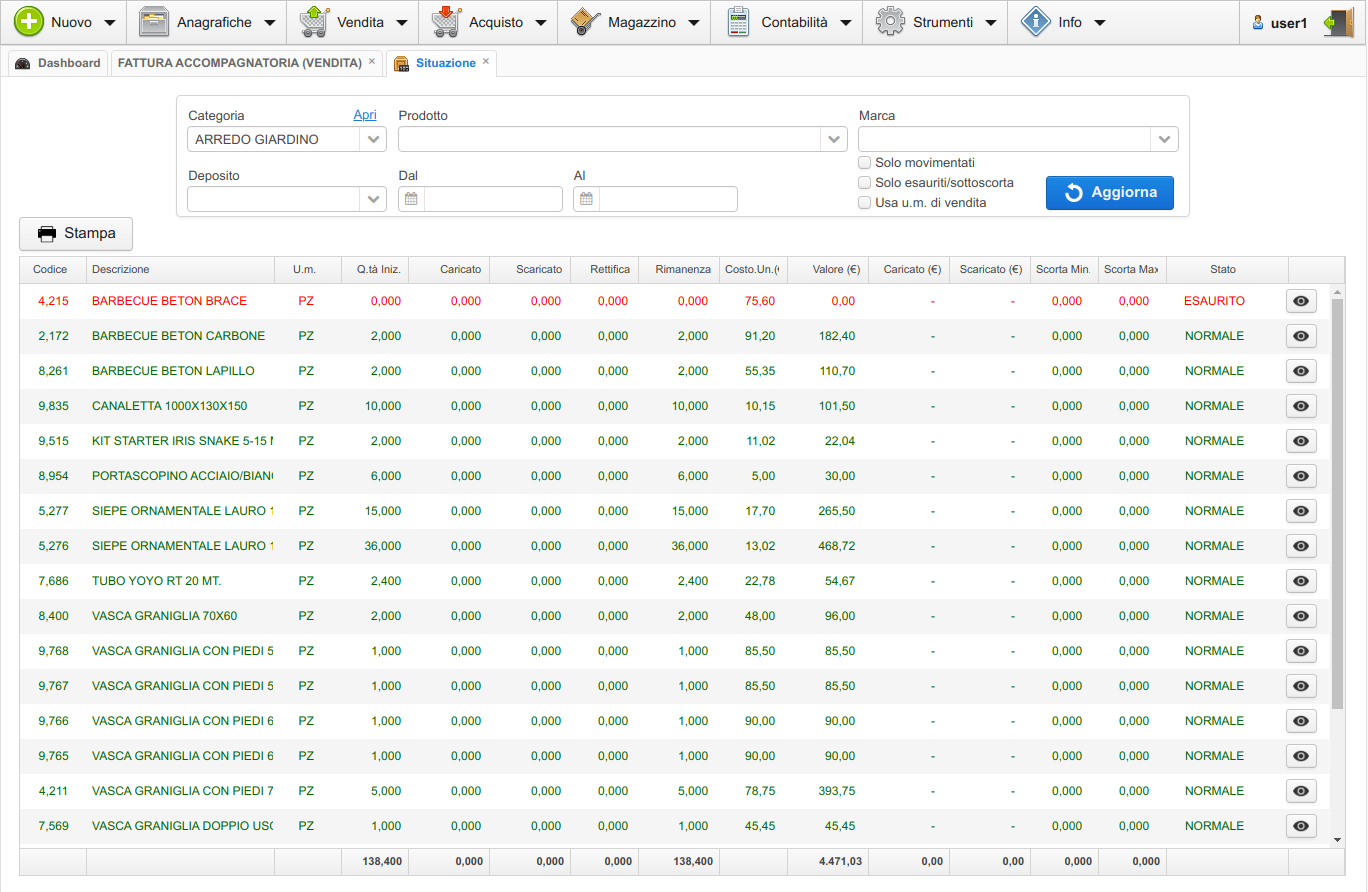This screenshot has width=1368, height=892.
Task: Enable Solo esauriti/sottoscorta checkbox
Action: click(865, 183)
